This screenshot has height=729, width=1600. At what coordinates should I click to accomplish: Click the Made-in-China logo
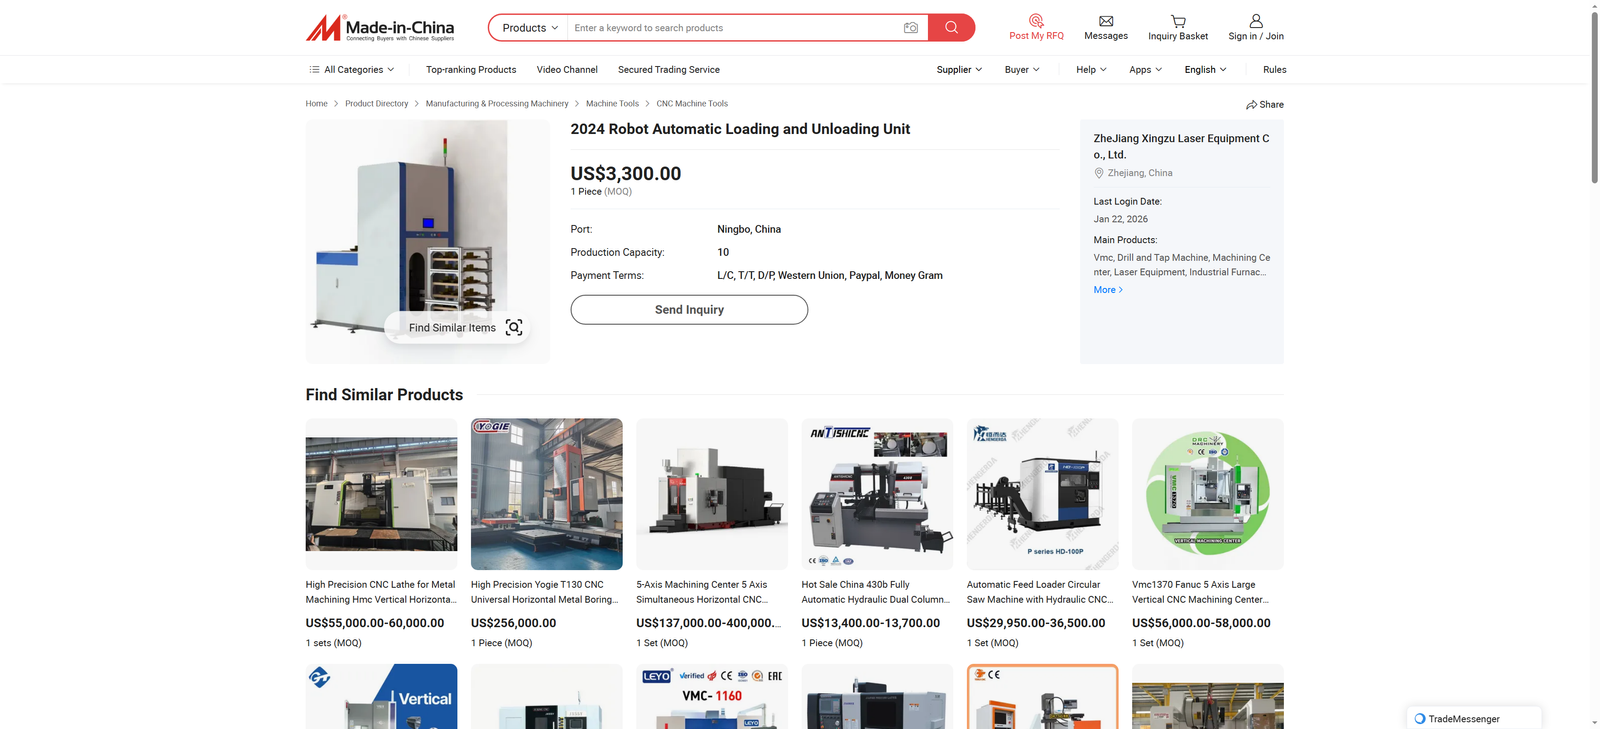(380, 28)
